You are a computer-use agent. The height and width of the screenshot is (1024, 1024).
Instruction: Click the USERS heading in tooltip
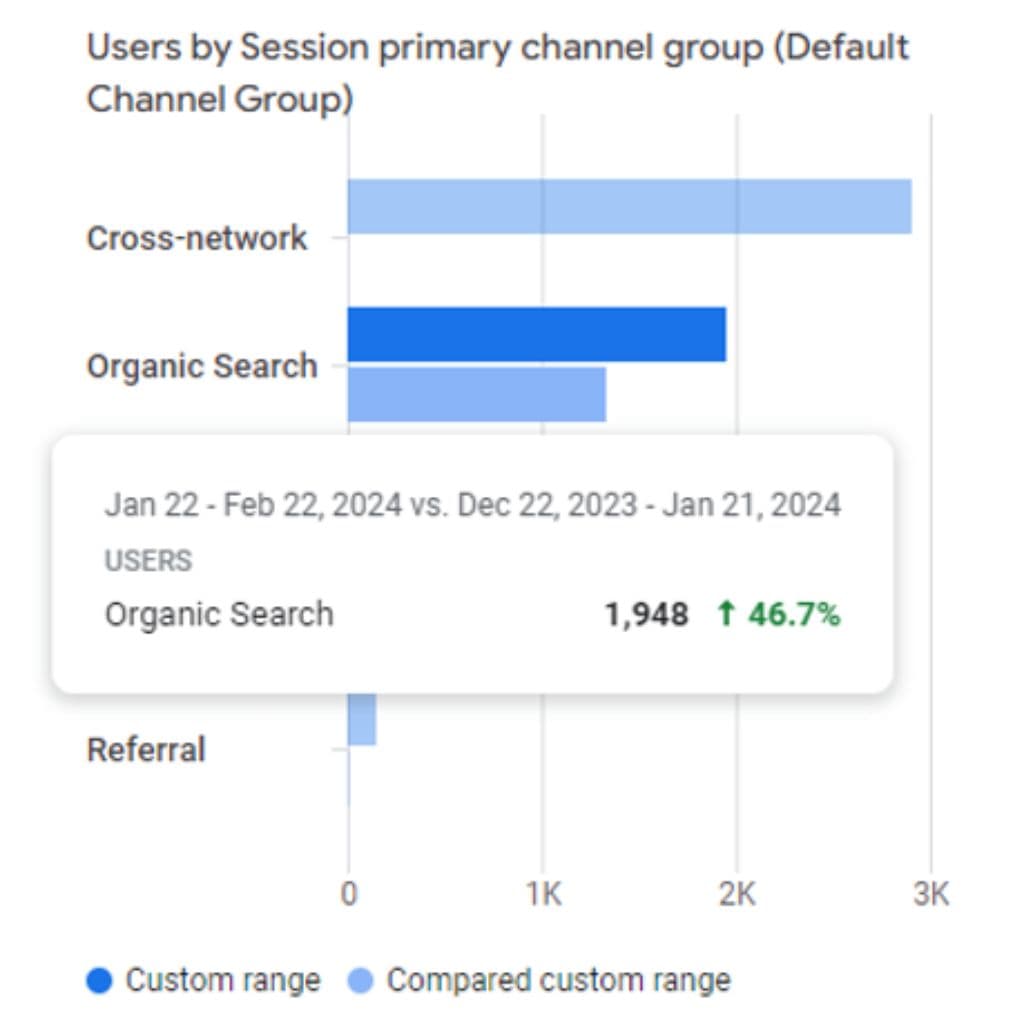(x=148, y=560)
